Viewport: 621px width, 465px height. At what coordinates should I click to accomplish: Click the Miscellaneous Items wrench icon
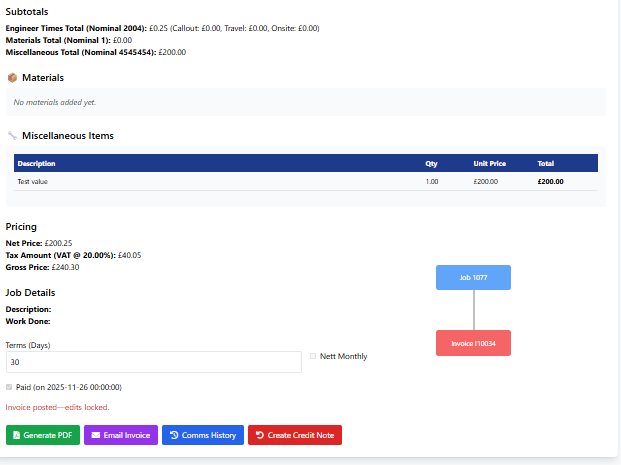pos(12,135)
